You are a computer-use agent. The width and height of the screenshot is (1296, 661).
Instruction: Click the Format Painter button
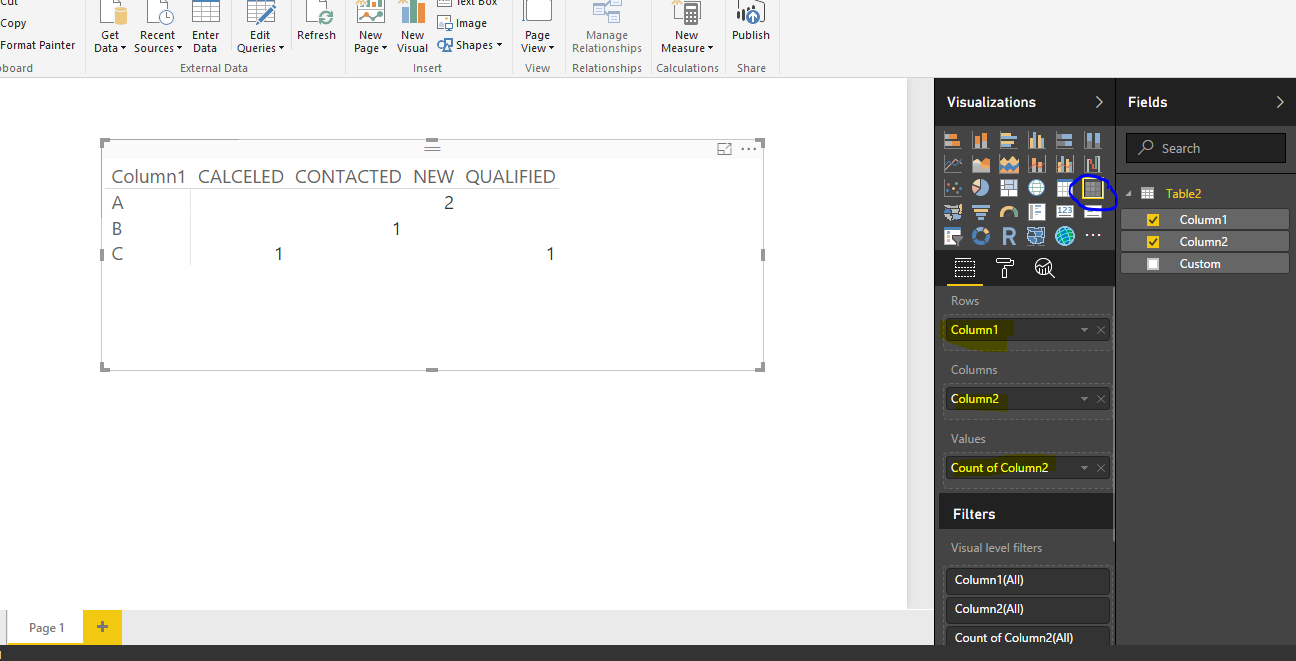click(38, 45)
